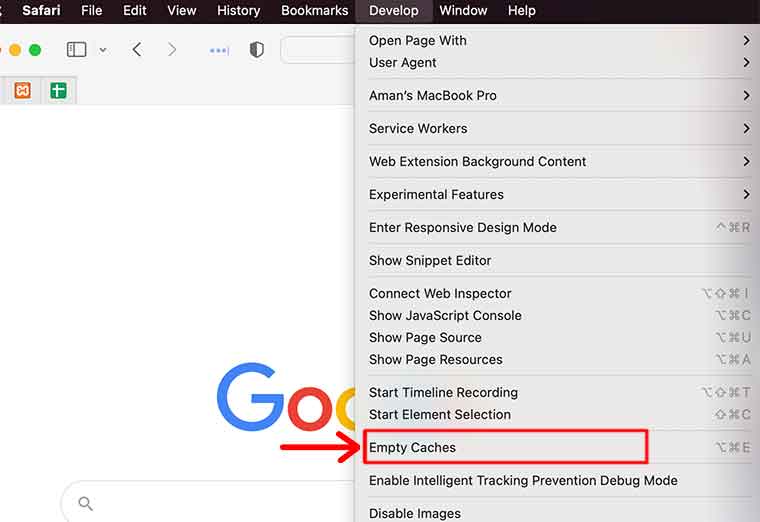The width and height of the screenshot is (760, 522).
Task: Expand Open Page With submenu
Action: (x=559, y=41)
